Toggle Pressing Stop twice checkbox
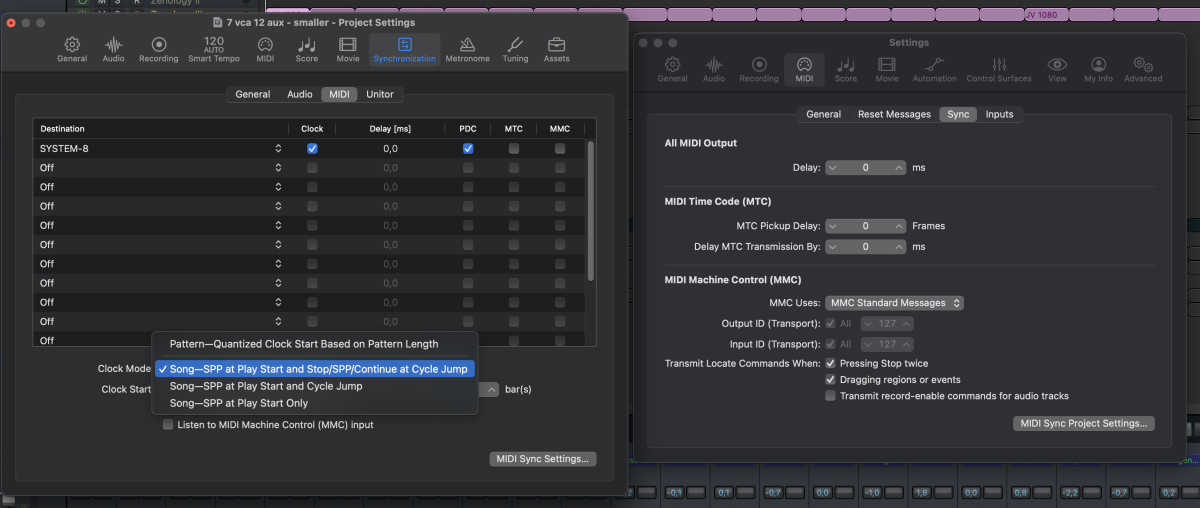This screenshot has height=508, width=1200. [x=830, y=363]
